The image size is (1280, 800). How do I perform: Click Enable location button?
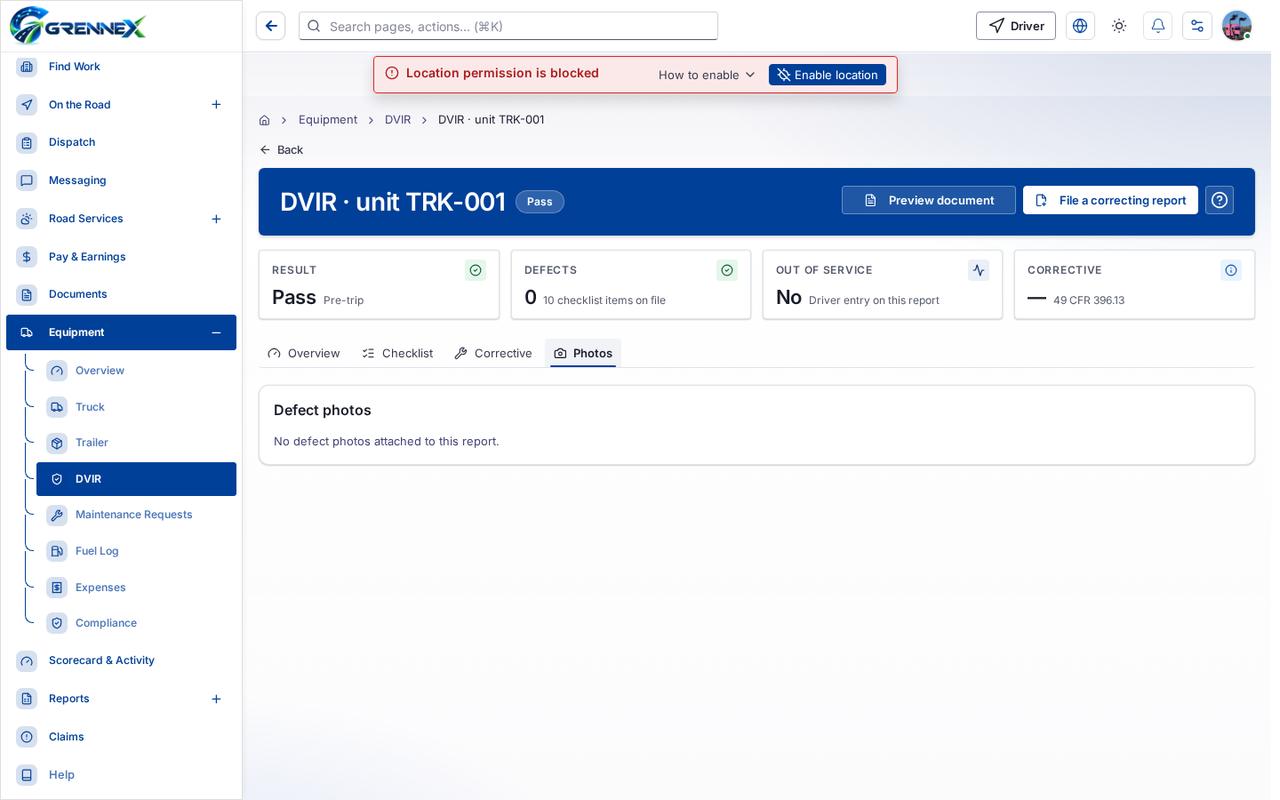827,75
